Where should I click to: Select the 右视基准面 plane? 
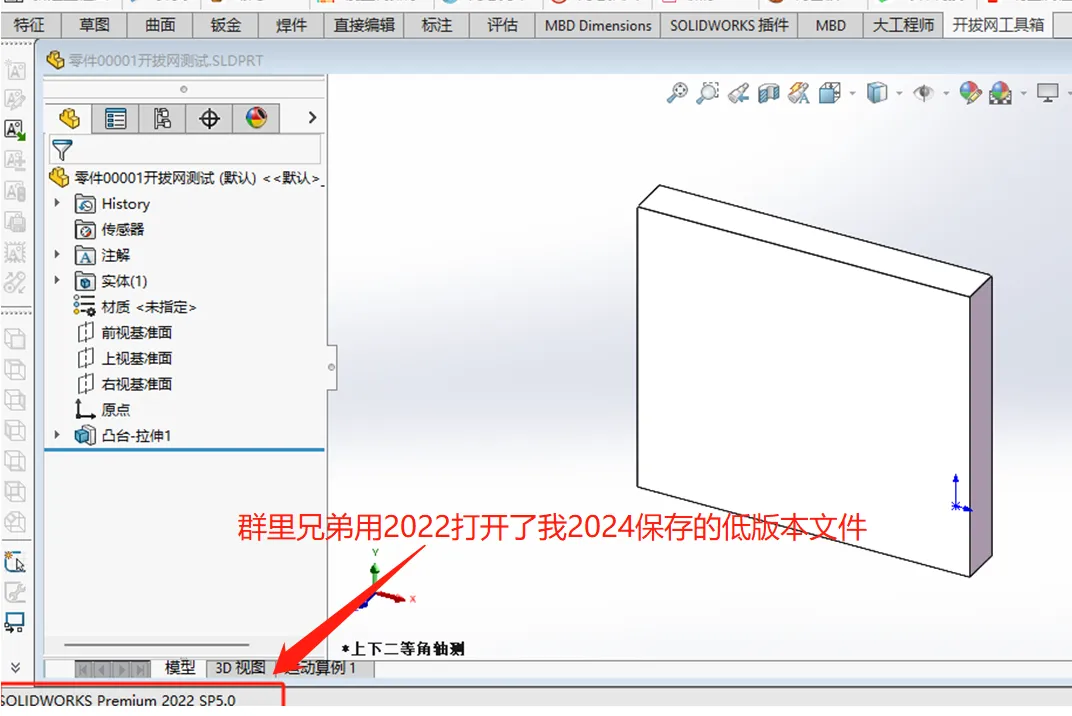pyautogui.click(x=124, y=384)
